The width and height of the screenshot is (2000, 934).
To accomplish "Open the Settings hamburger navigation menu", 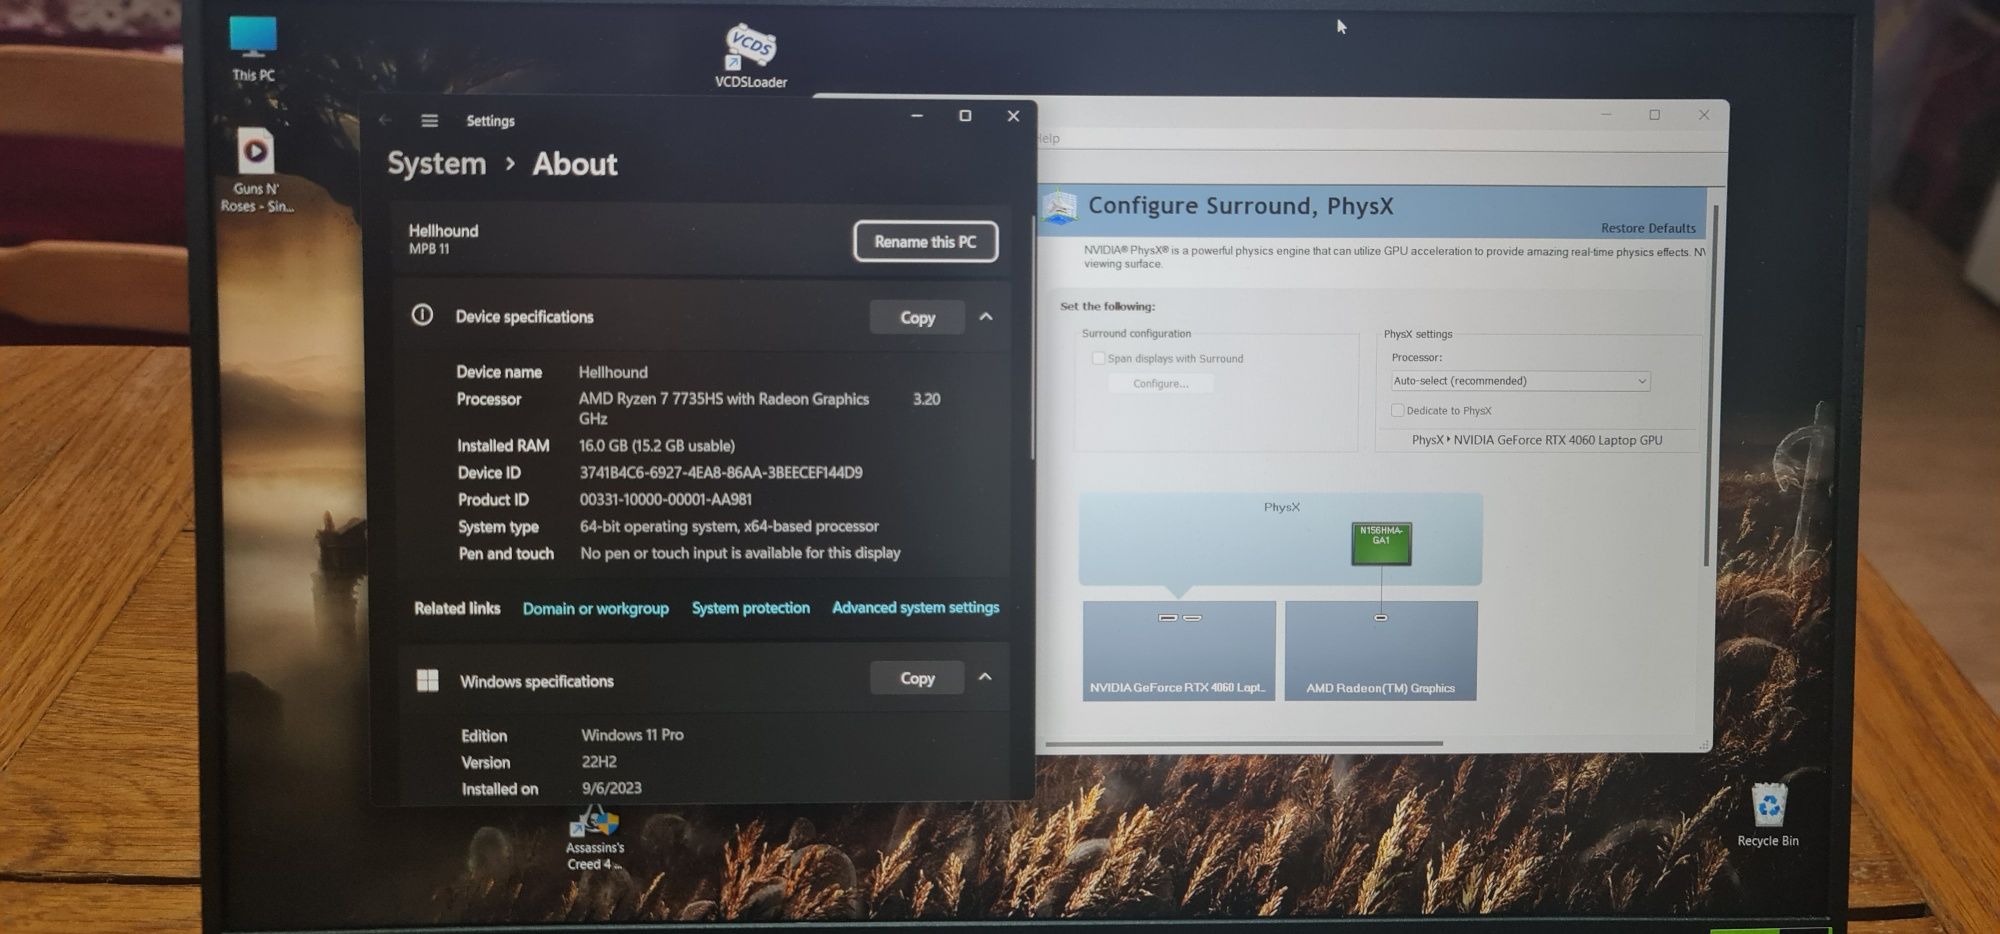I will [430, 121].
